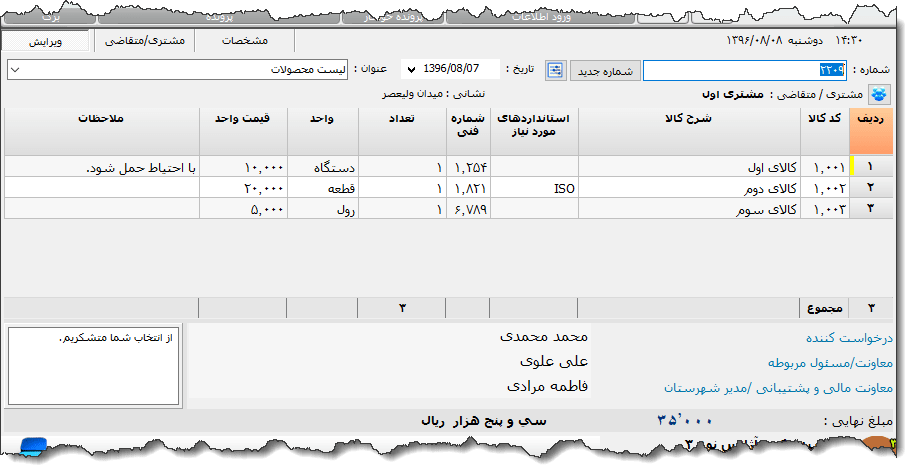Click the unit cell قطعه
Screen dimensions: 906x466
pos(322,187)
